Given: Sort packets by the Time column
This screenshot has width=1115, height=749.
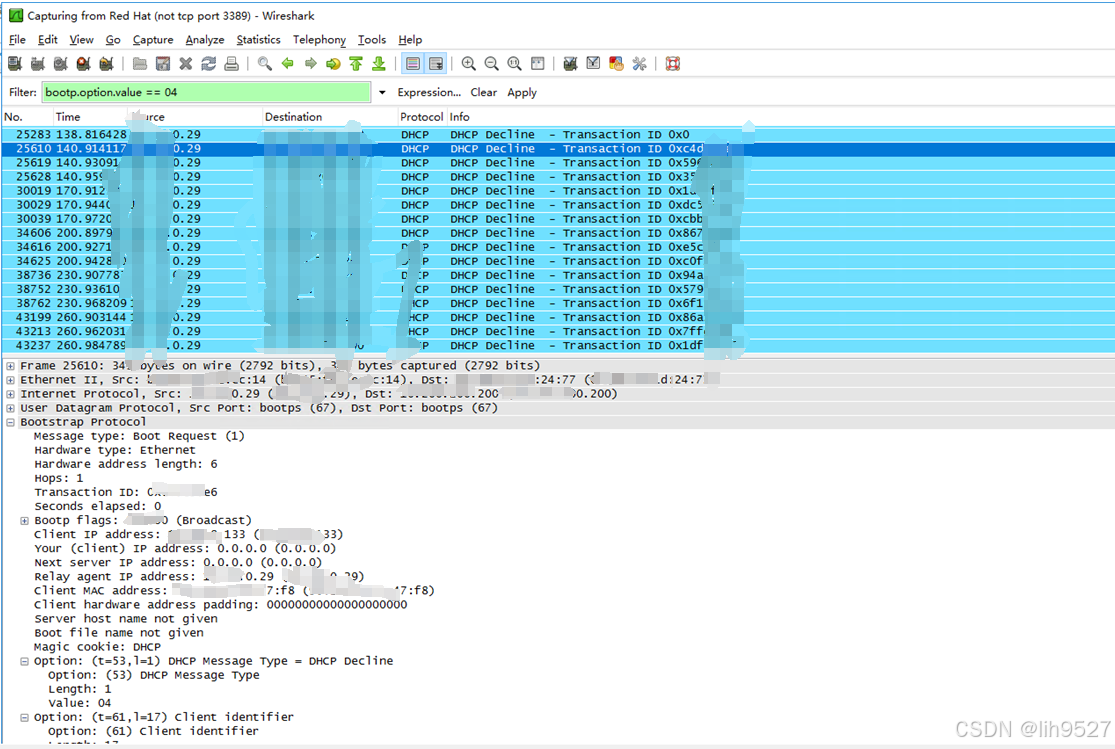Looking at the screenshot, I should point(89,117).
